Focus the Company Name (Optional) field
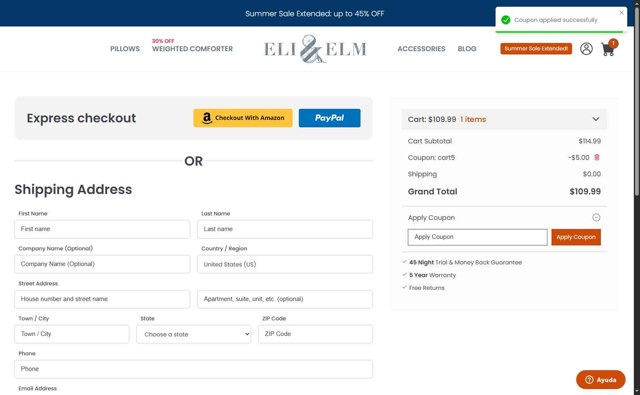Screen dimensions: 640x395 pos(102,264)
